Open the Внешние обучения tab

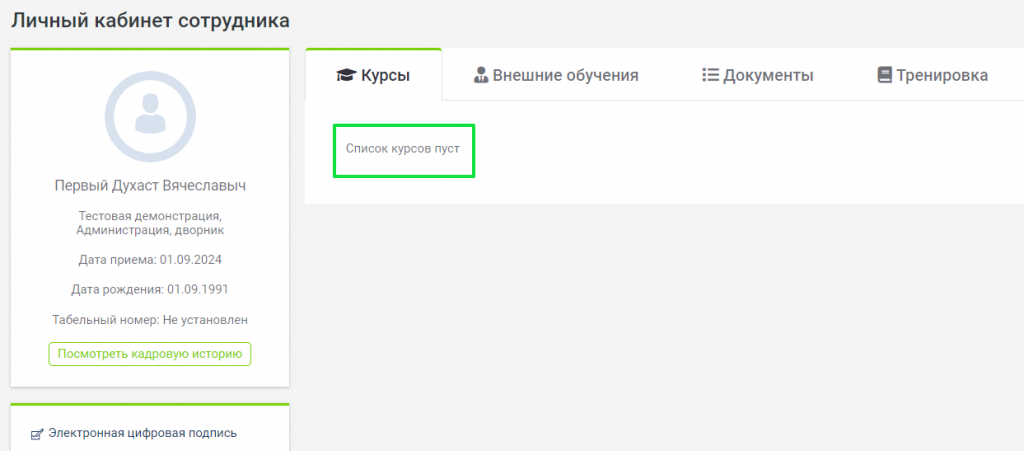[556, 75]
